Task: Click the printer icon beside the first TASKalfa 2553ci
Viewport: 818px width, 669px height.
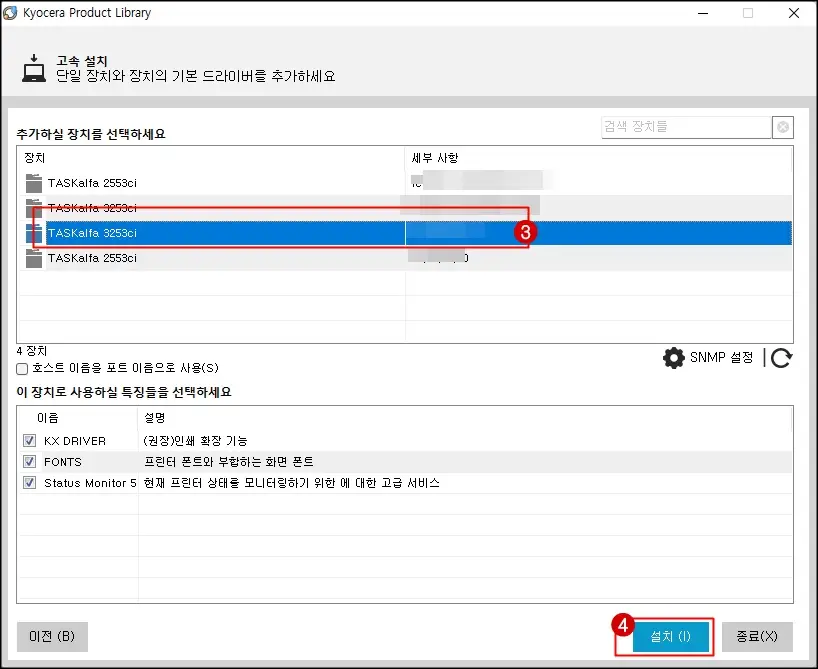Action: click(x=33, y=180)
